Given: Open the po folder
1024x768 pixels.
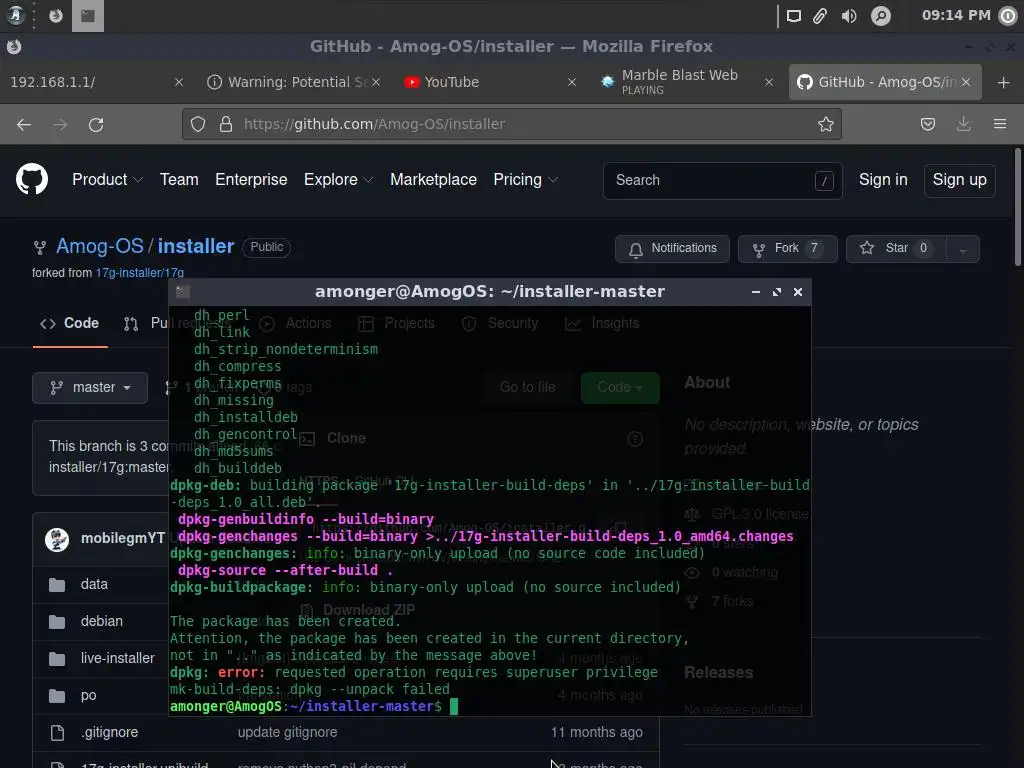Looking at the screenshot, I should tap(88, 696).
